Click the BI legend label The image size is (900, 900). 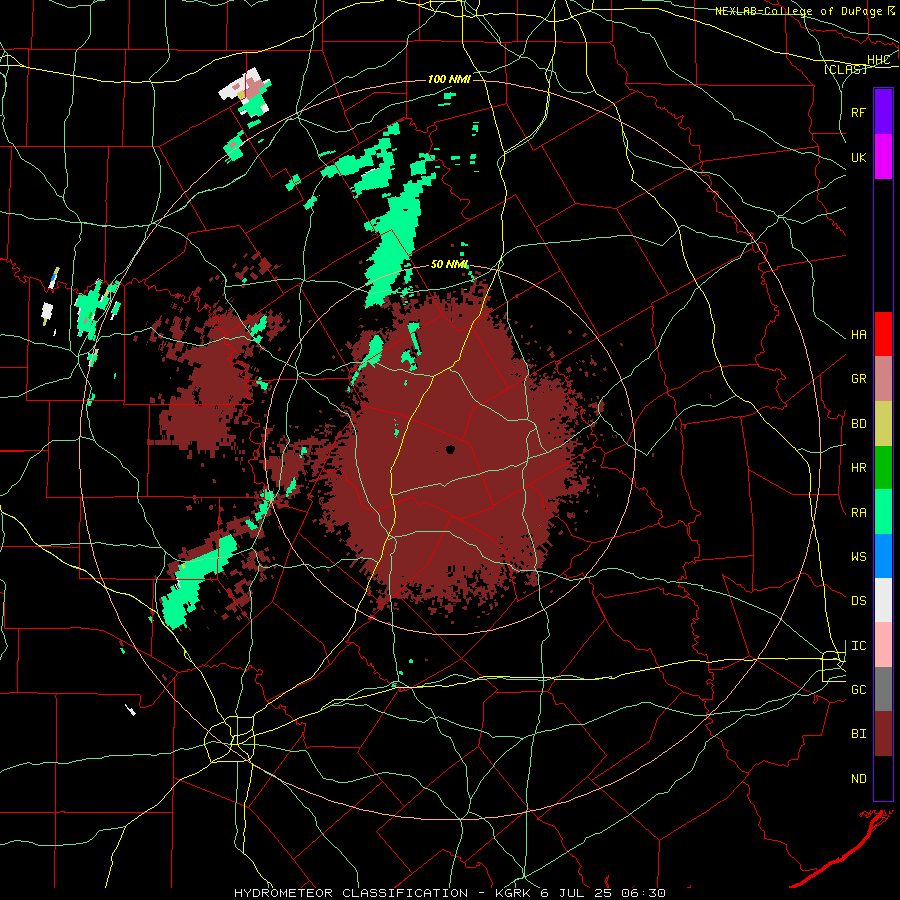pos(858,734)
